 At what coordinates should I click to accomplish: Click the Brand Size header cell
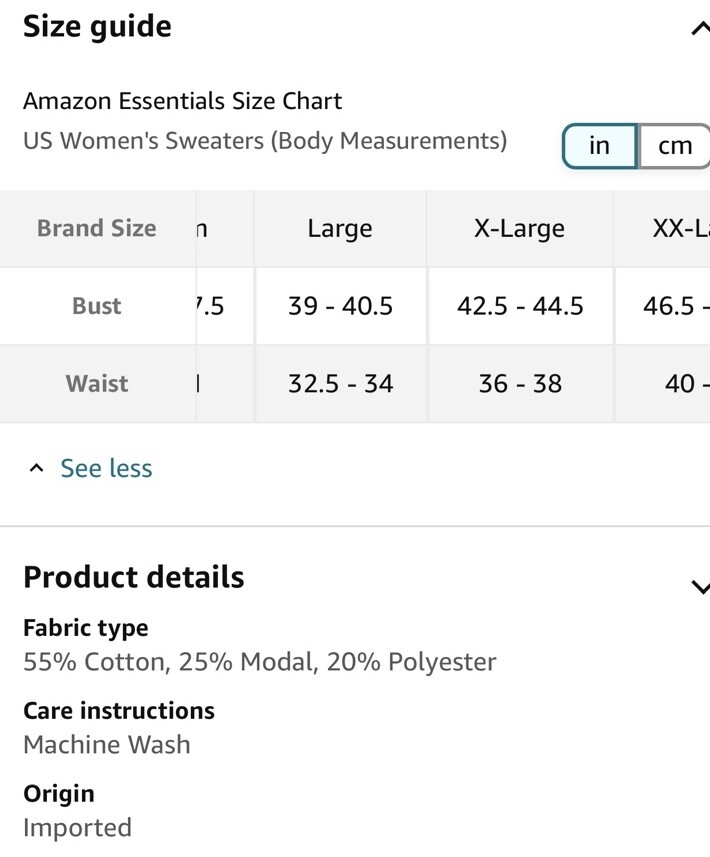[x=97, y=228]
